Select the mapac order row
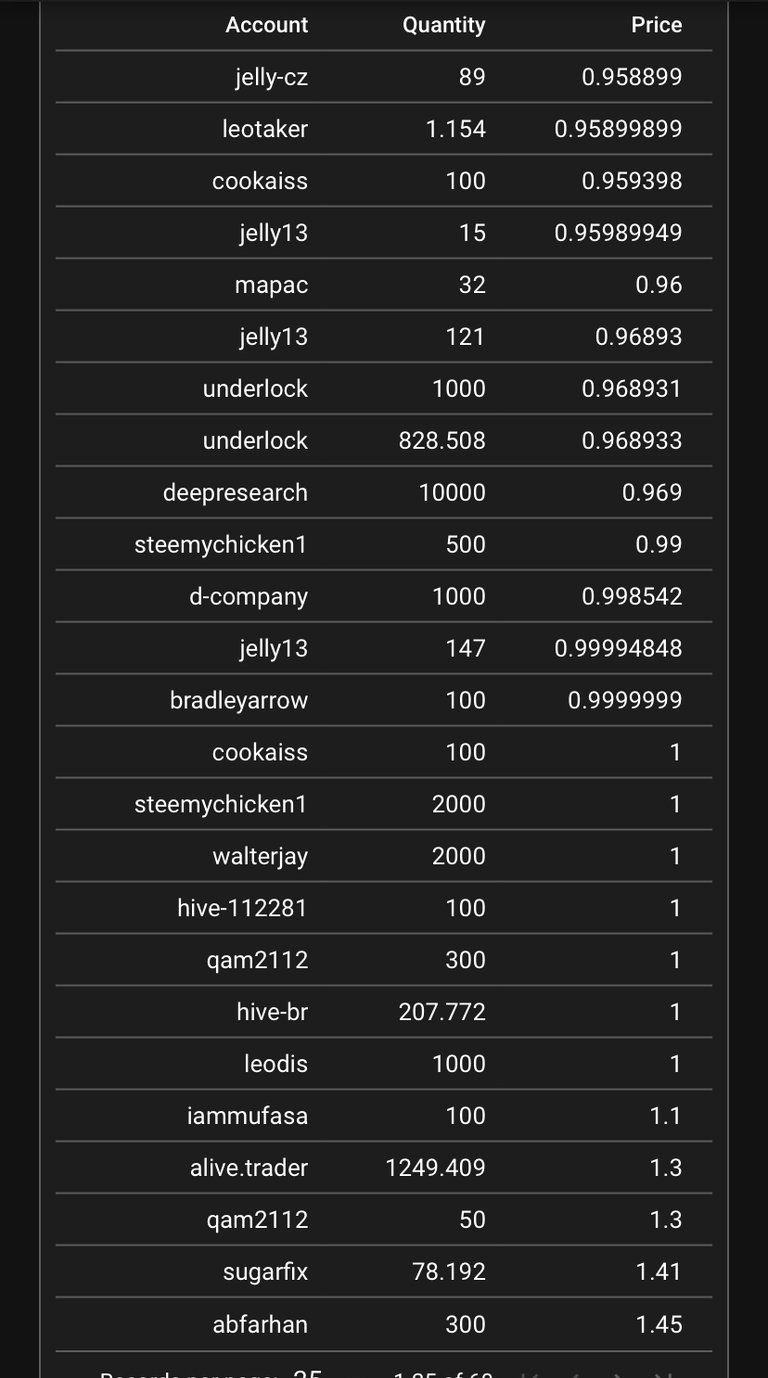The image size is (768, 1378). click(384, 285)
